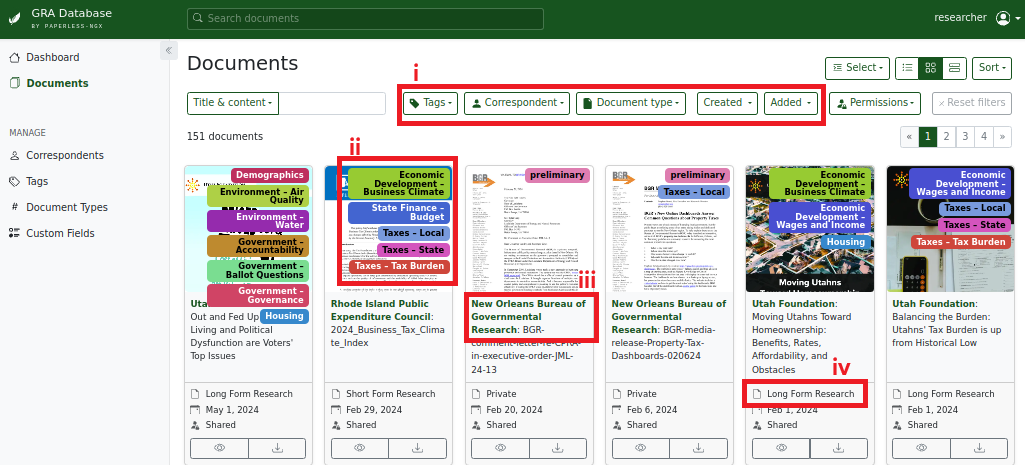The image size is (1025, 465).
Task: Download Moving Utahns Toward Homeownership document
Action: [839, 449]
